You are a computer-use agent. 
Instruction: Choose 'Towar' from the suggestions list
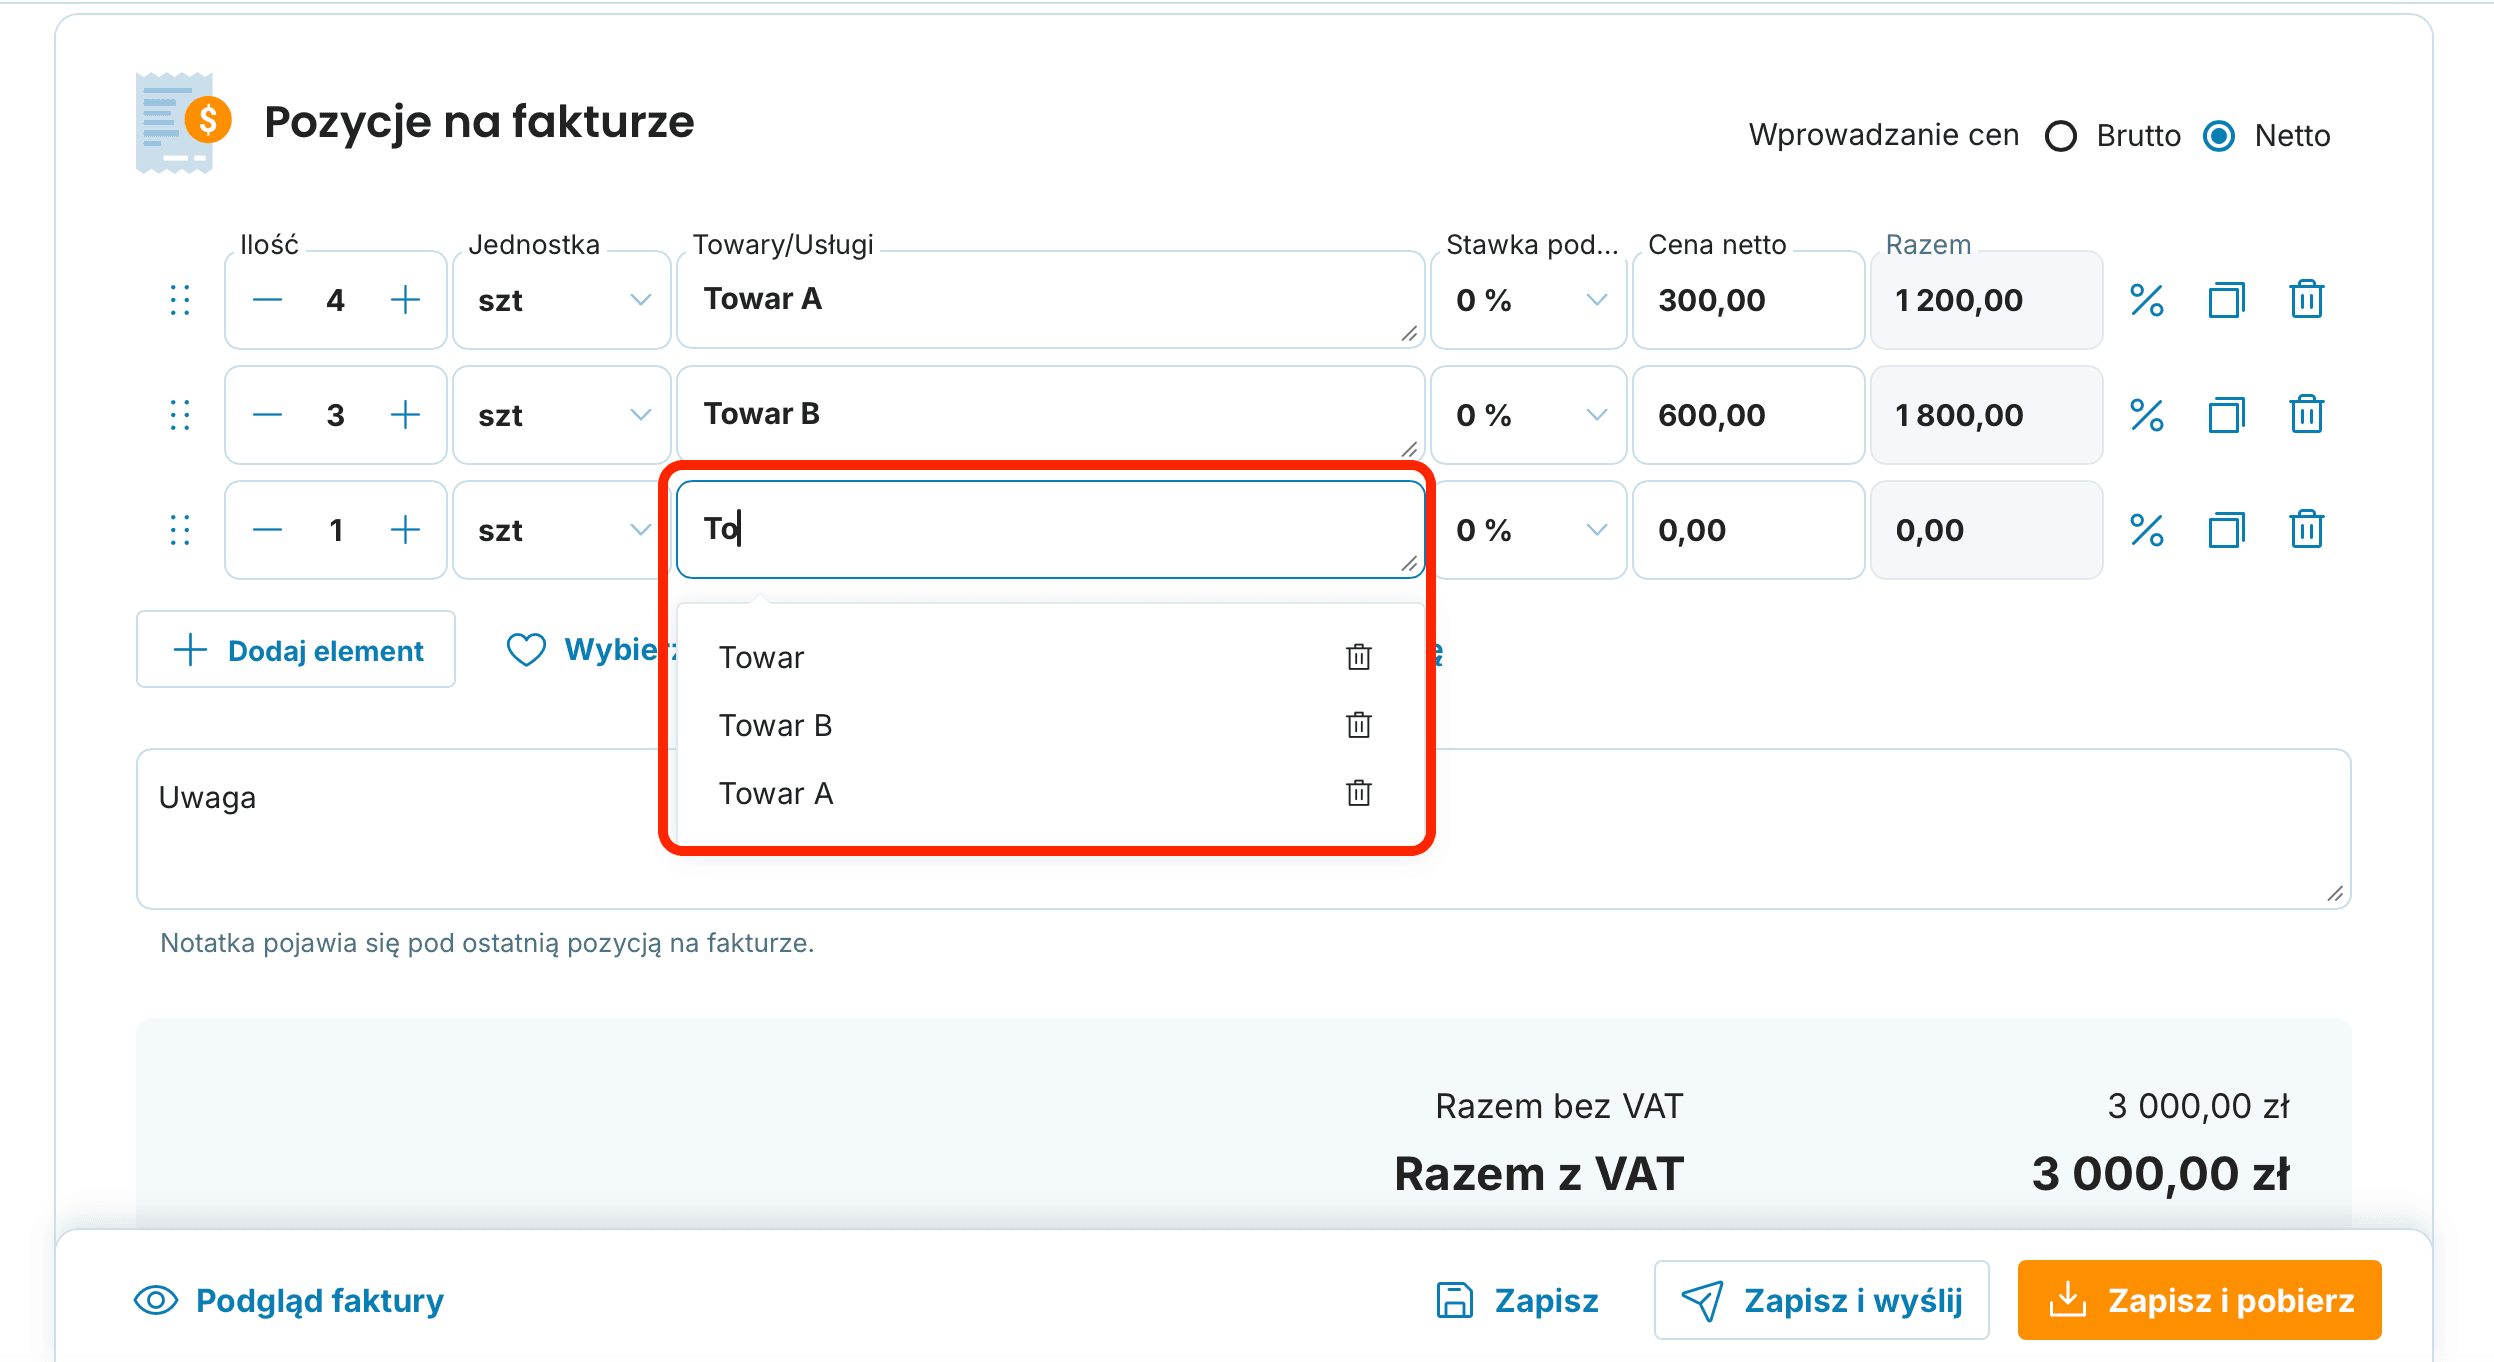point(761,657)
